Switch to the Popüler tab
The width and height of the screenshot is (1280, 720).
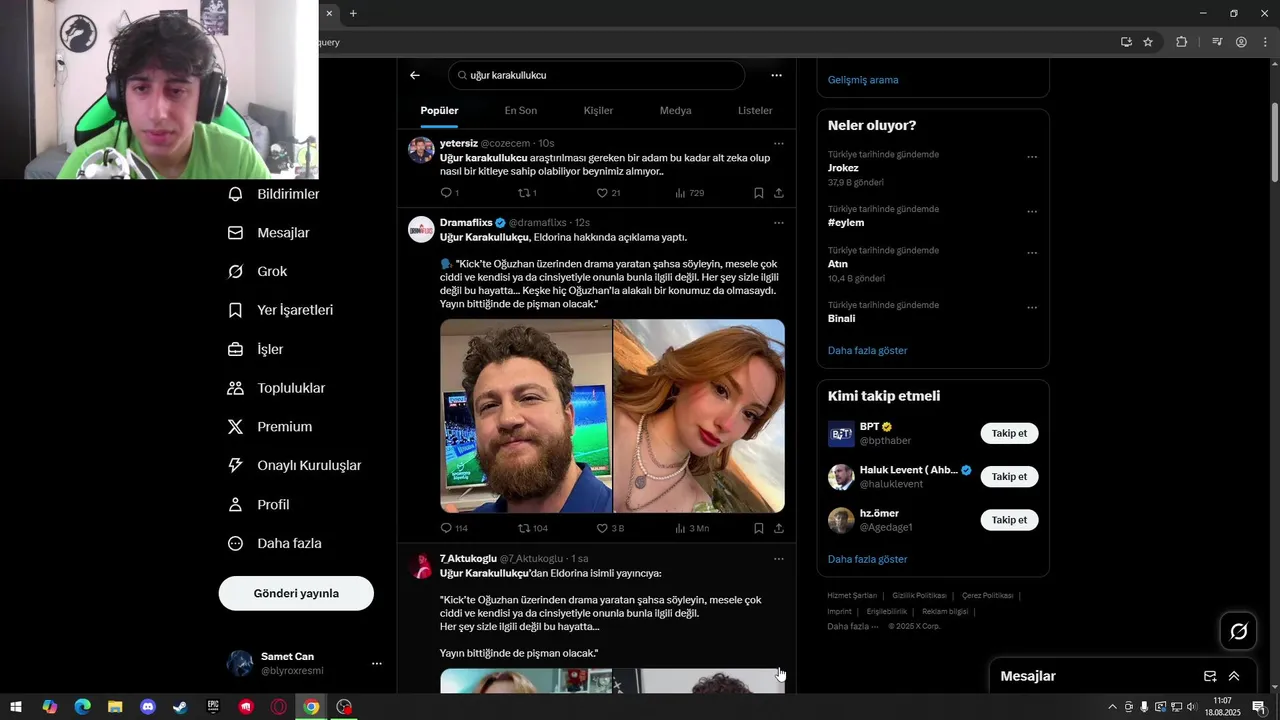tap(439, 110)
